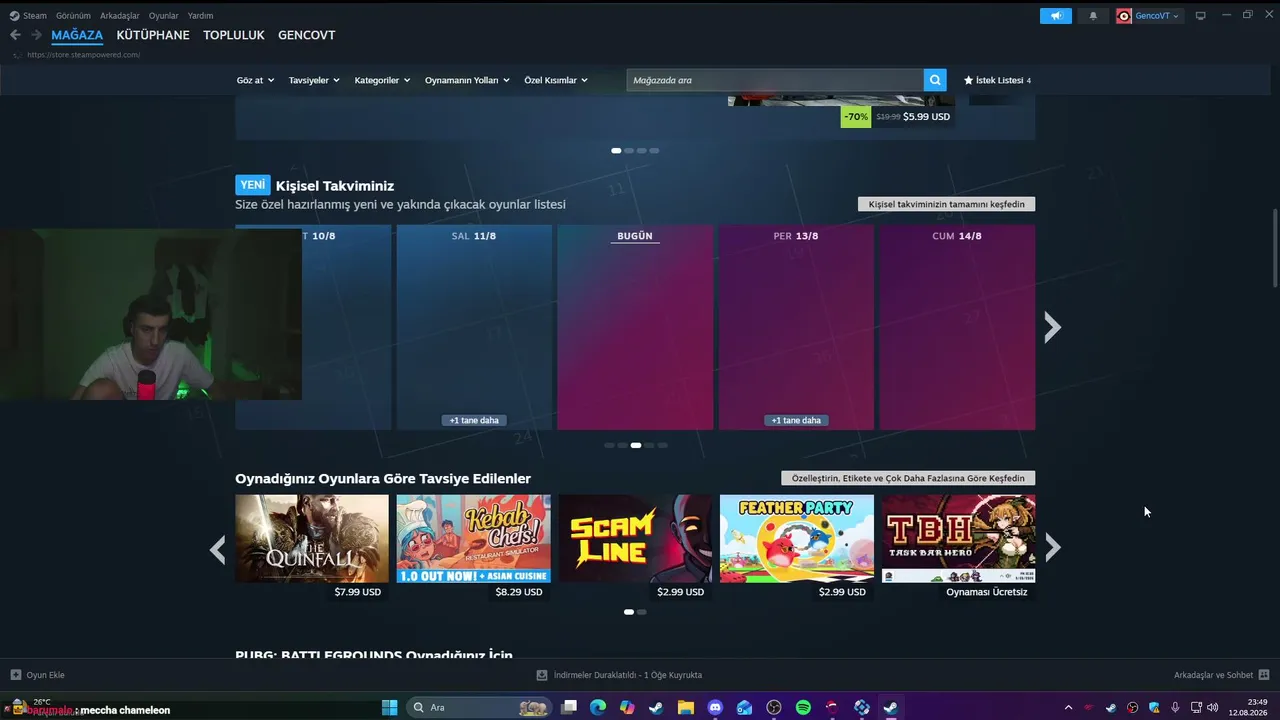1280x720 pixels.
Task: Select the CUM 14/8 calendar column
Action: pyautogui.click(x=957, y=327)
